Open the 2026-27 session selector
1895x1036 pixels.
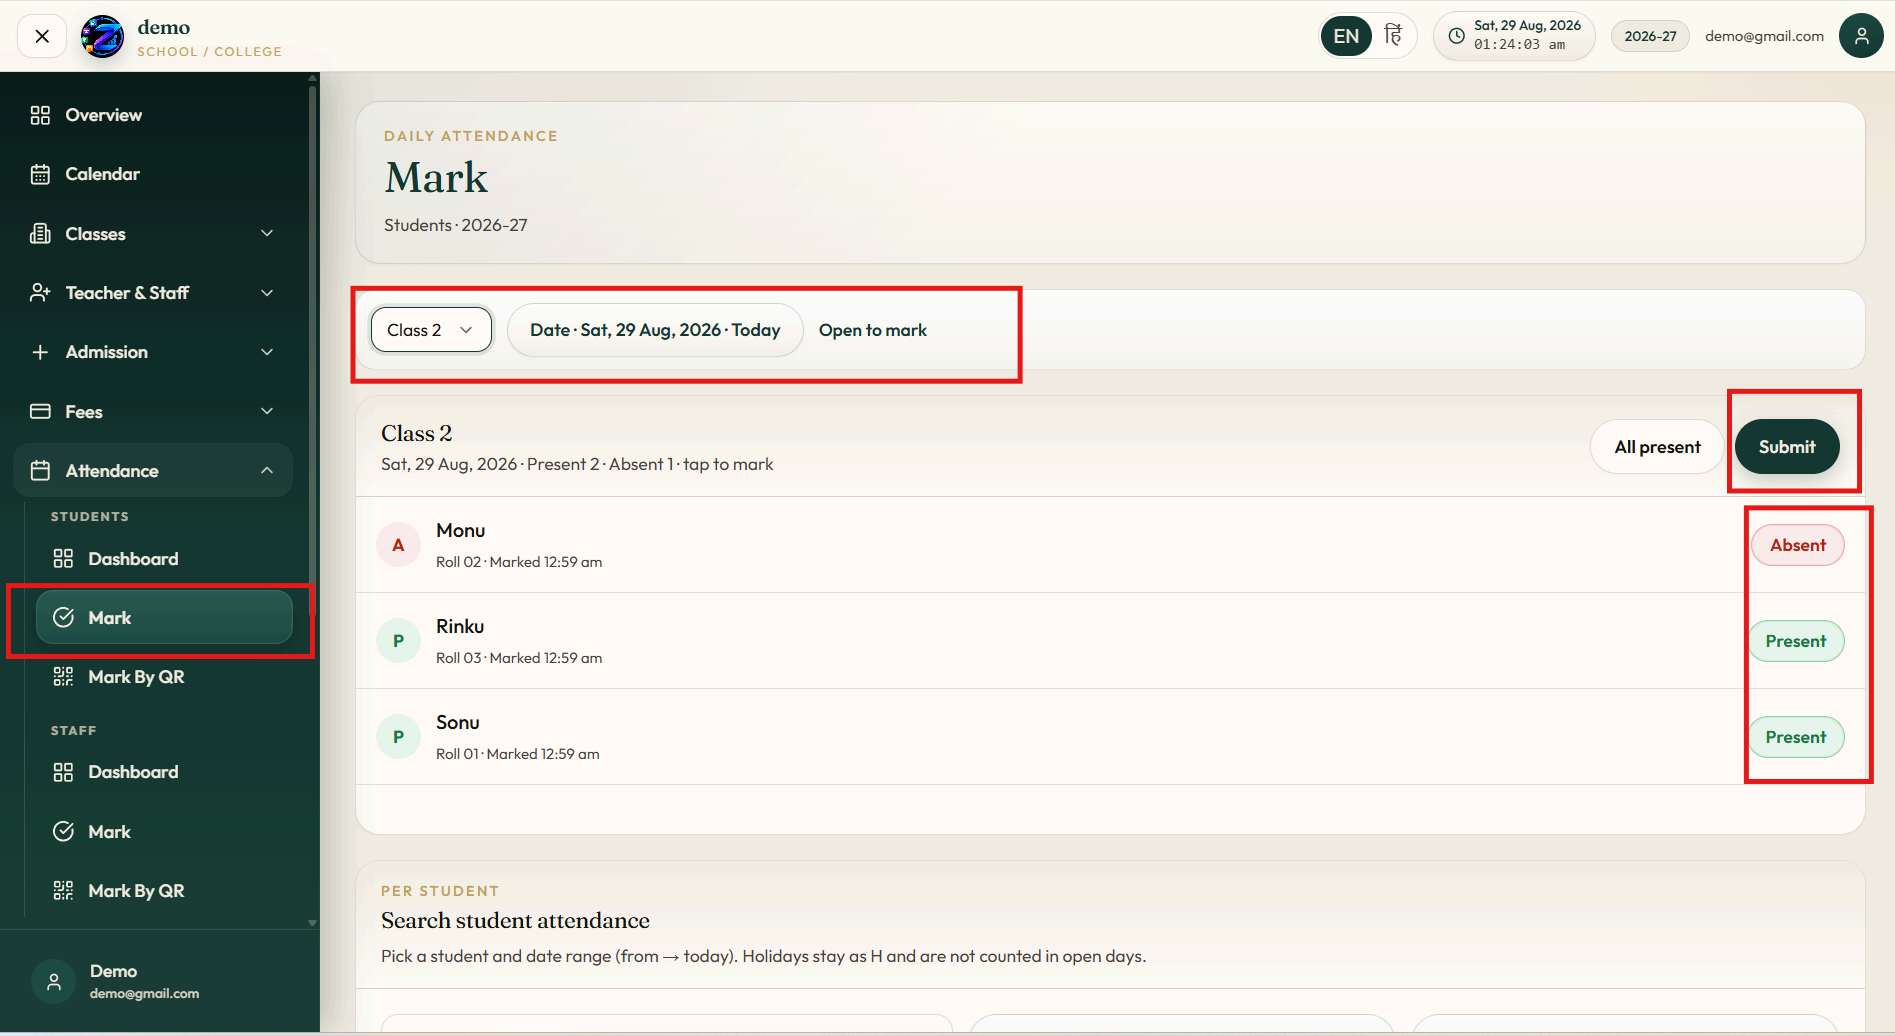point(1650,36)
